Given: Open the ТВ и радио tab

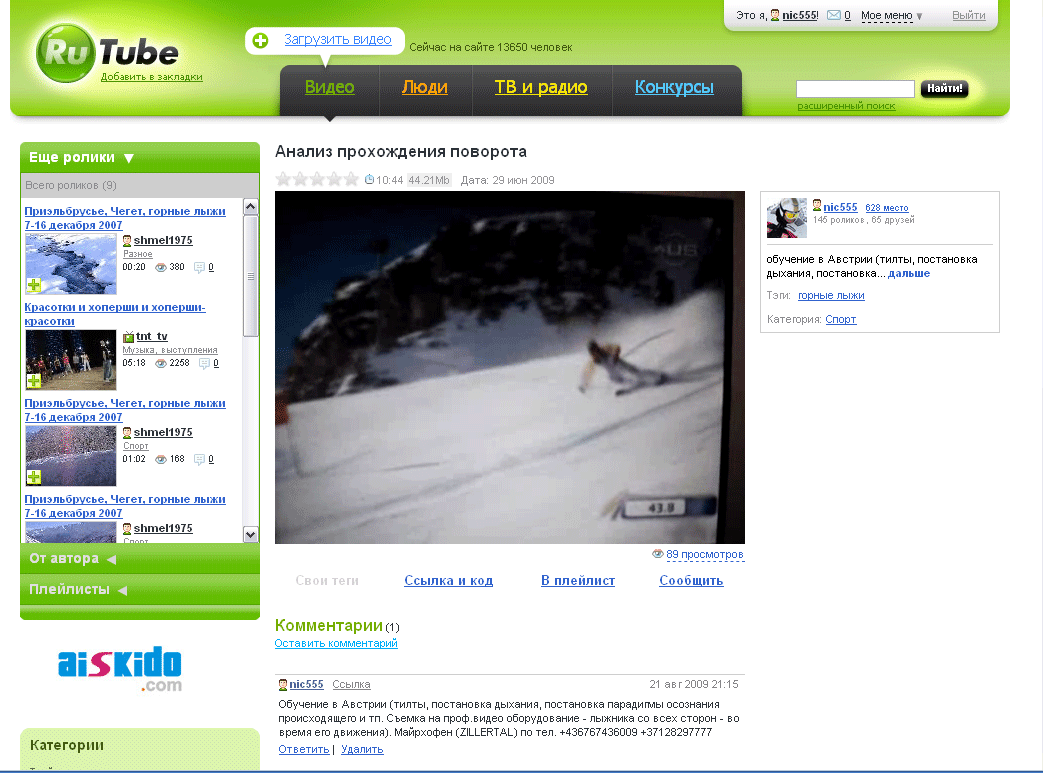Looking at the screenshot, I should 541,87.
